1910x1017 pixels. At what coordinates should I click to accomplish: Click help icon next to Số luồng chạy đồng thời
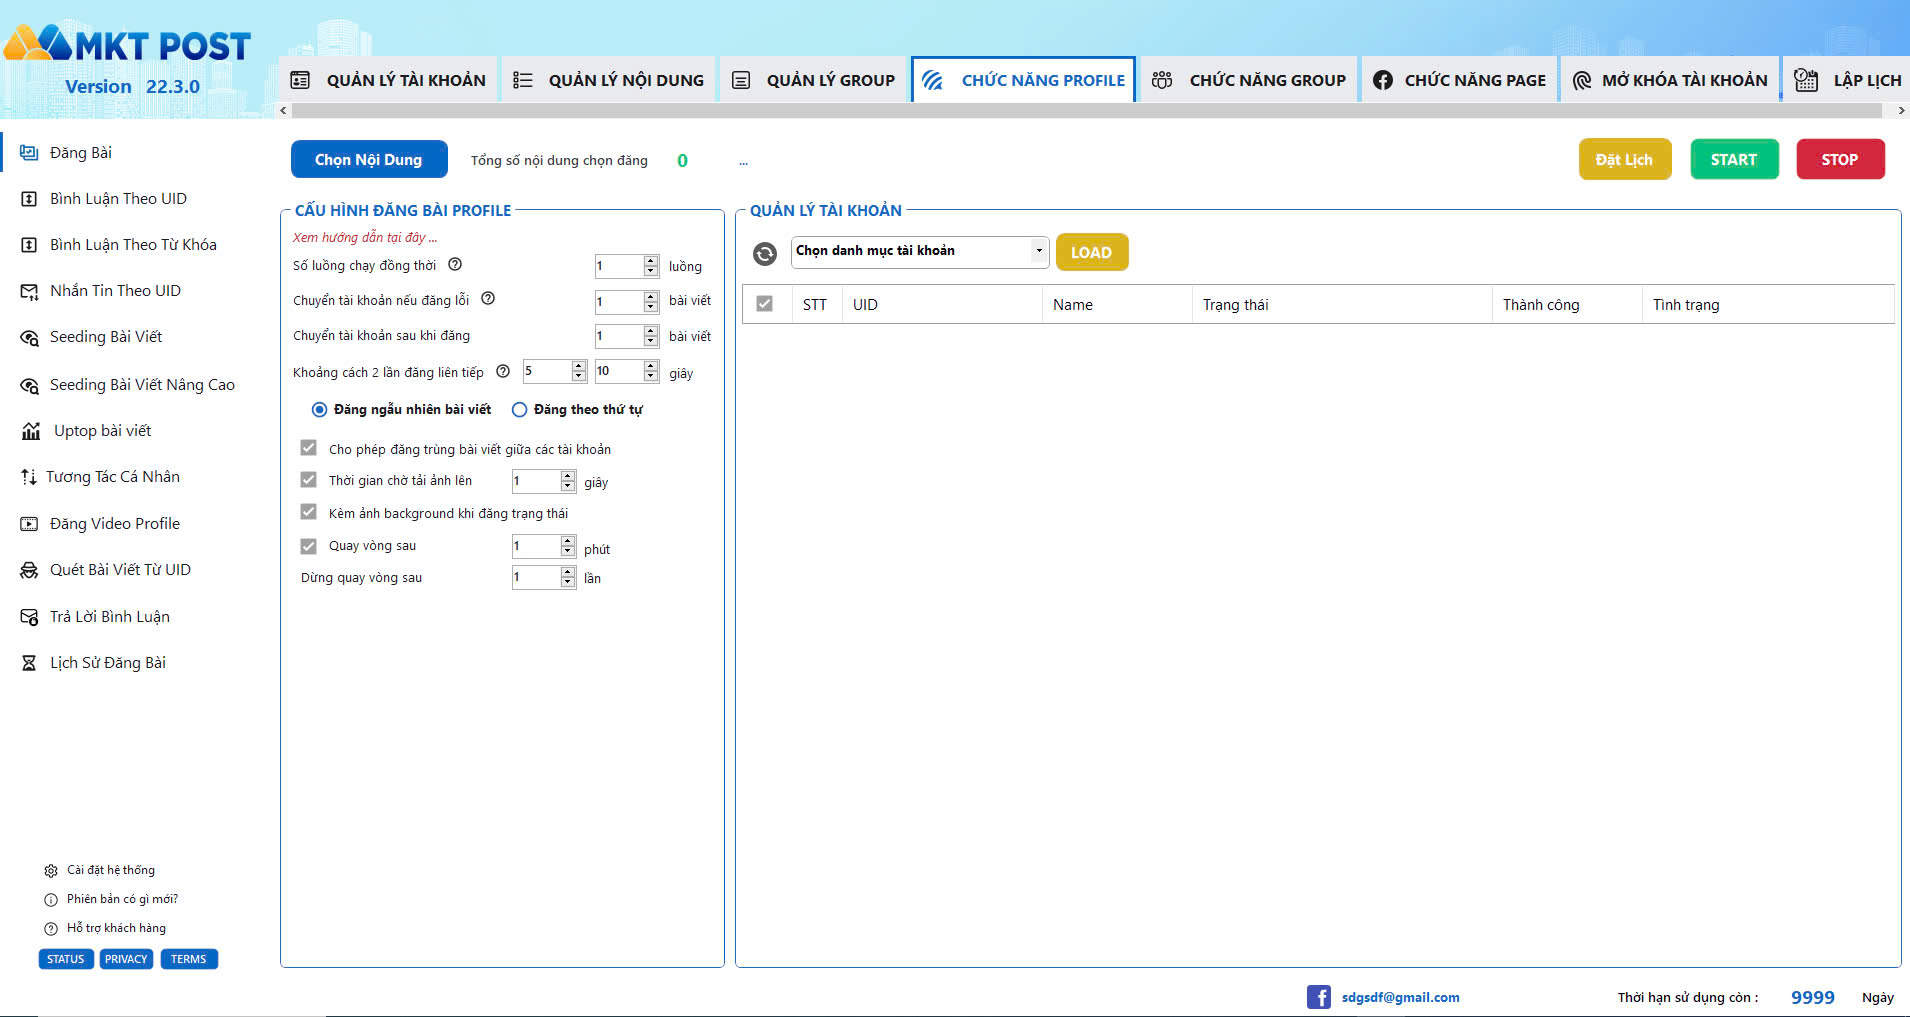click(455, 265)
